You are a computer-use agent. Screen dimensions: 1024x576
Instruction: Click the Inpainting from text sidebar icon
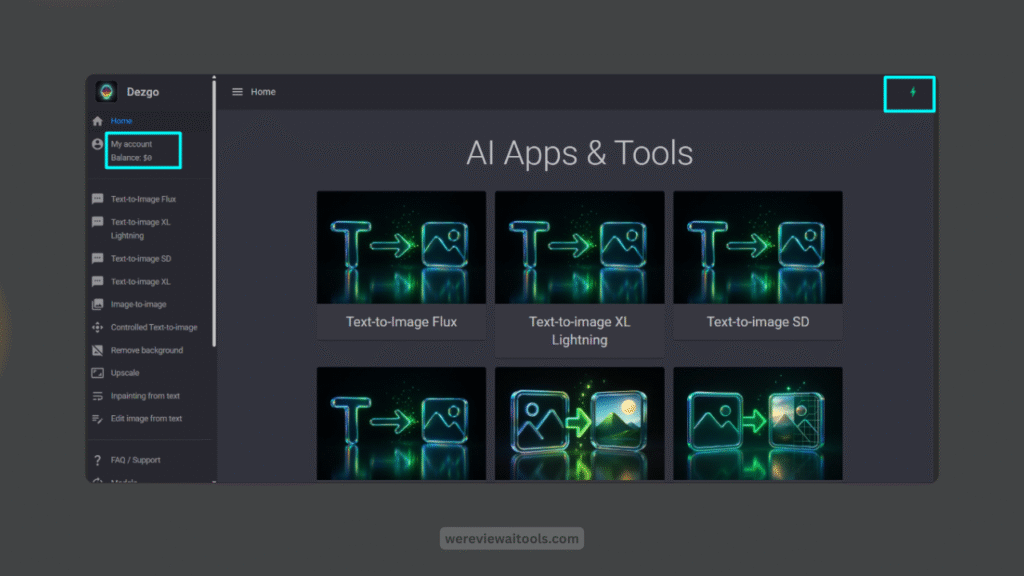click(x=97, y=396)
